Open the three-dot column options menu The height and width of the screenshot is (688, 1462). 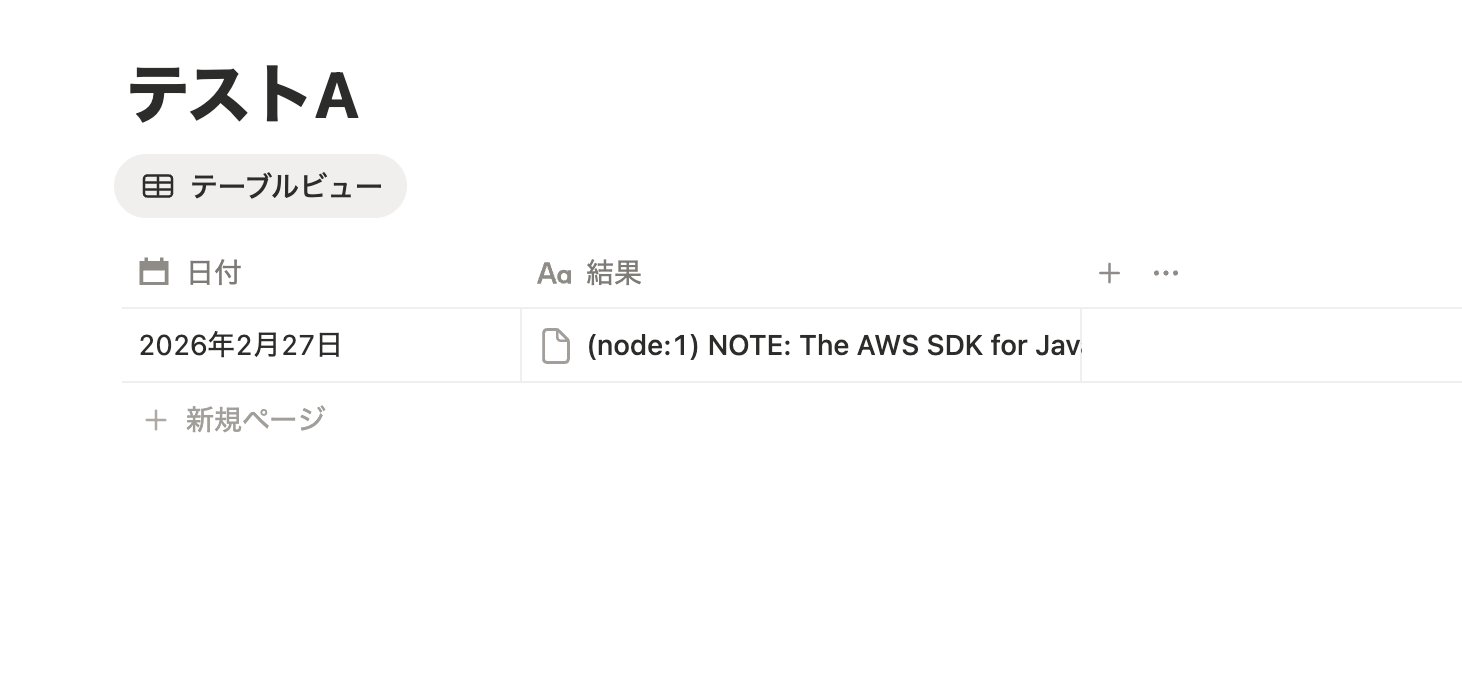[1166, 273]
